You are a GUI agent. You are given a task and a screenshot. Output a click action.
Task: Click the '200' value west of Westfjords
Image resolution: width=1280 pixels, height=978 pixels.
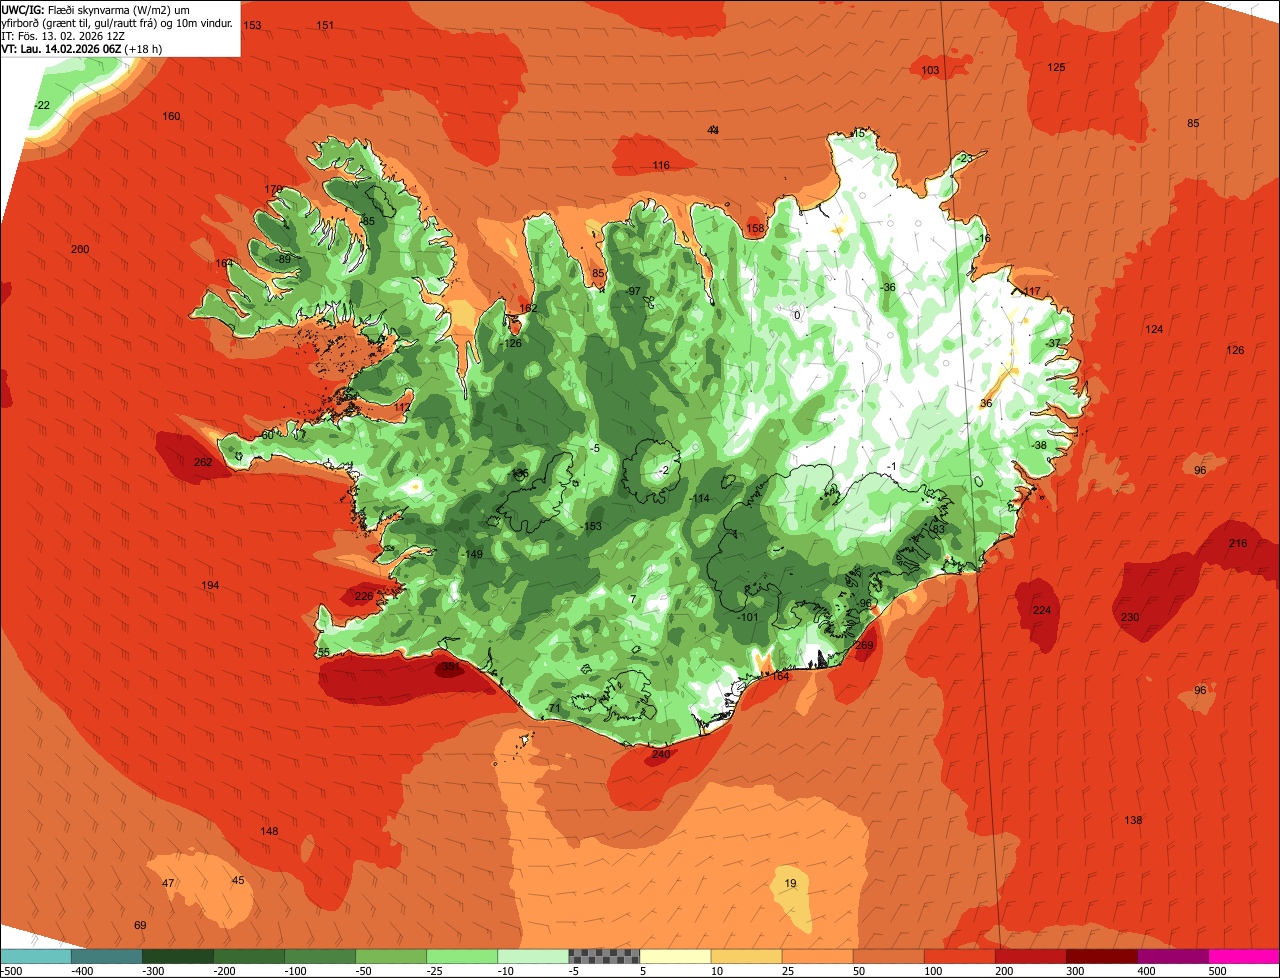(80, 249)
